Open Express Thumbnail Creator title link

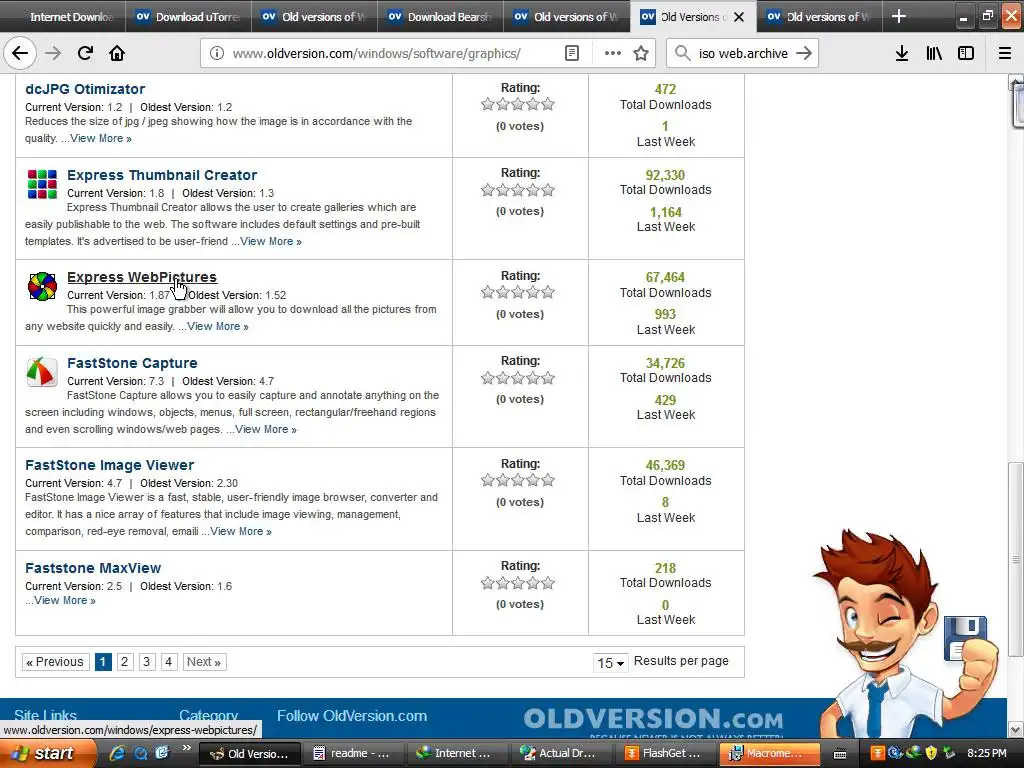tap(162, 175)
